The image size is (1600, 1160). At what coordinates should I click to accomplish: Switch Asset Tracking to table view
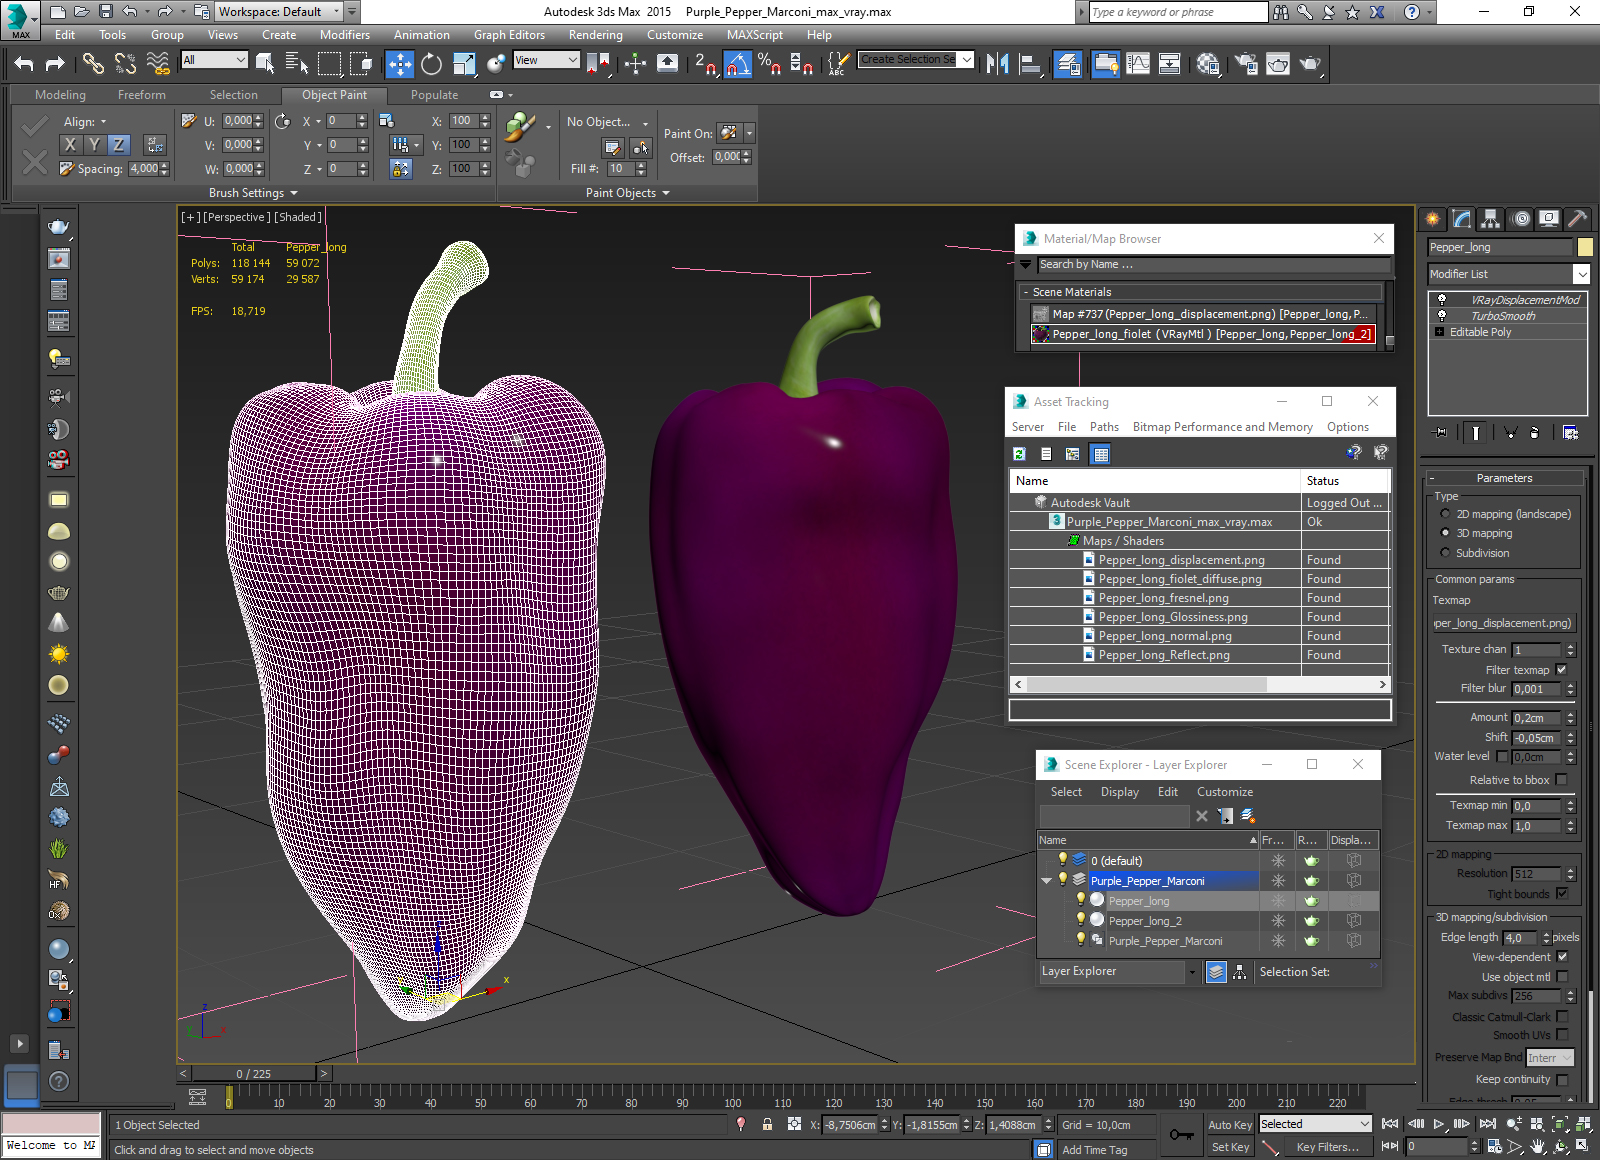1100,454
